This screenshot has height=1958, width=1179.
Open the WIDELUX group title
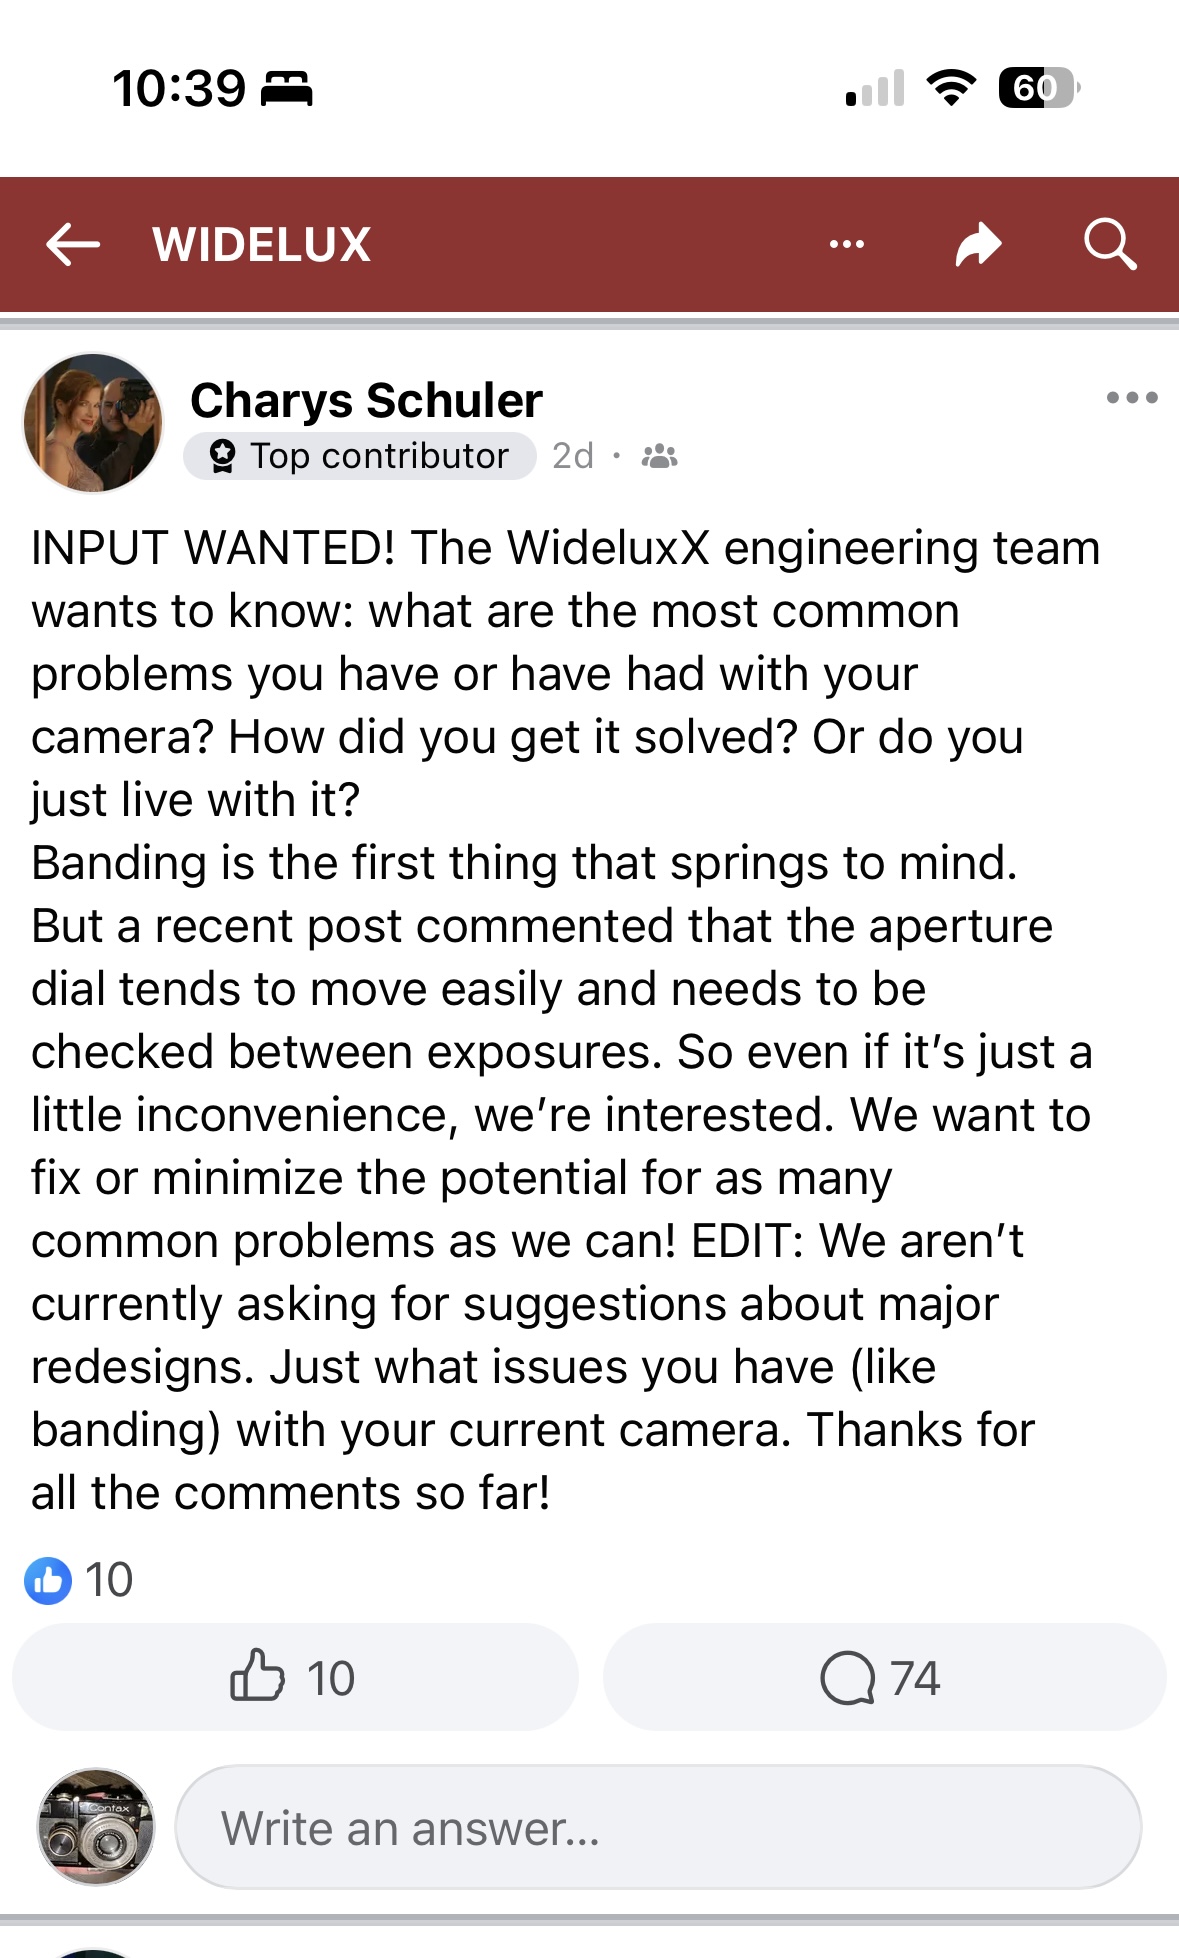pos(262,245)
